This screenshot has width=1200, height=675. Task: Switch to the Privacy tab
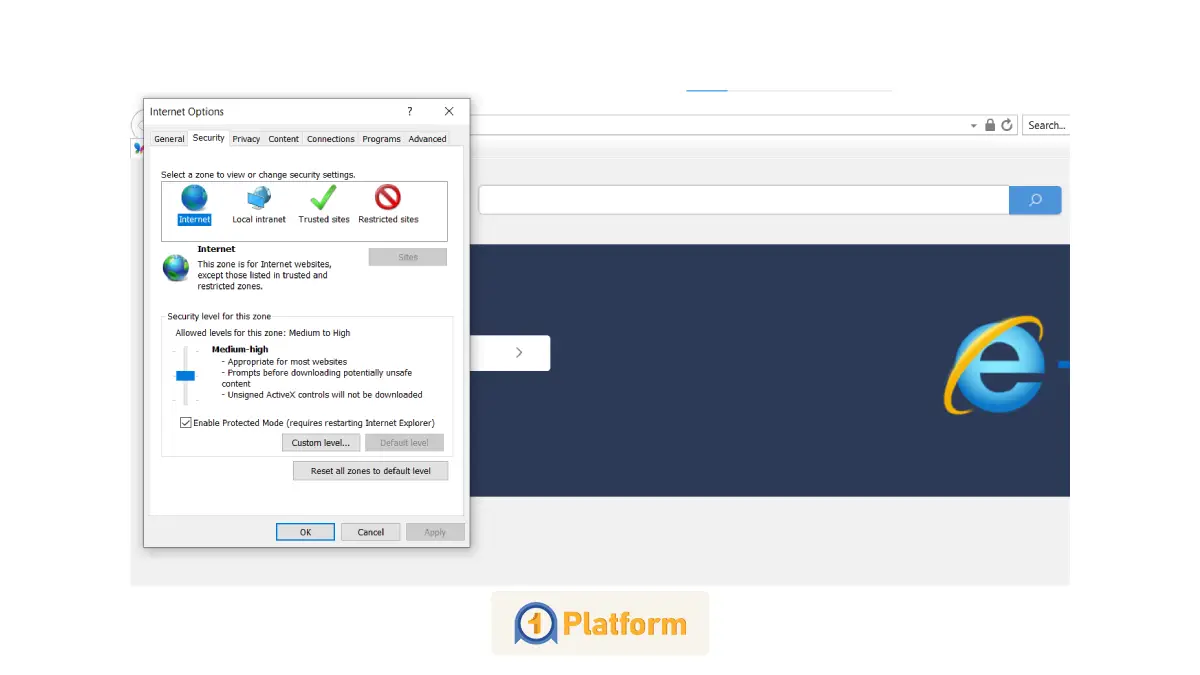[246, 139]
